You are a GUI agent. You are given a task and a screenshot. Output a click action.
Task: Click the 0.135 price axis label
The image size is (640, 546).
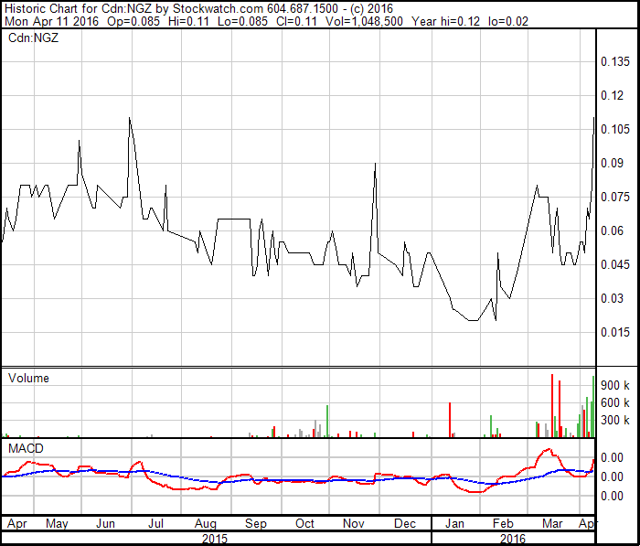point(615,62)
